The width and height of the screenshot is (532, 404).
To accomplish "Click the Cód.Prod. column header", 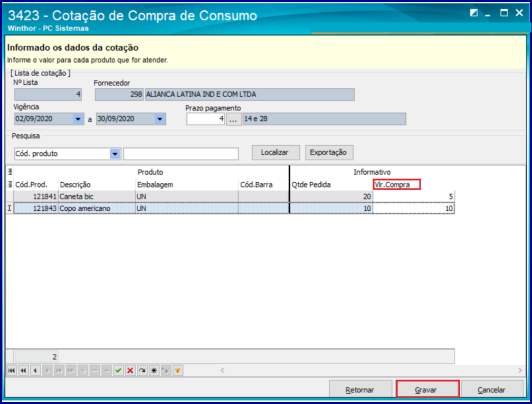I will point(36,185).
